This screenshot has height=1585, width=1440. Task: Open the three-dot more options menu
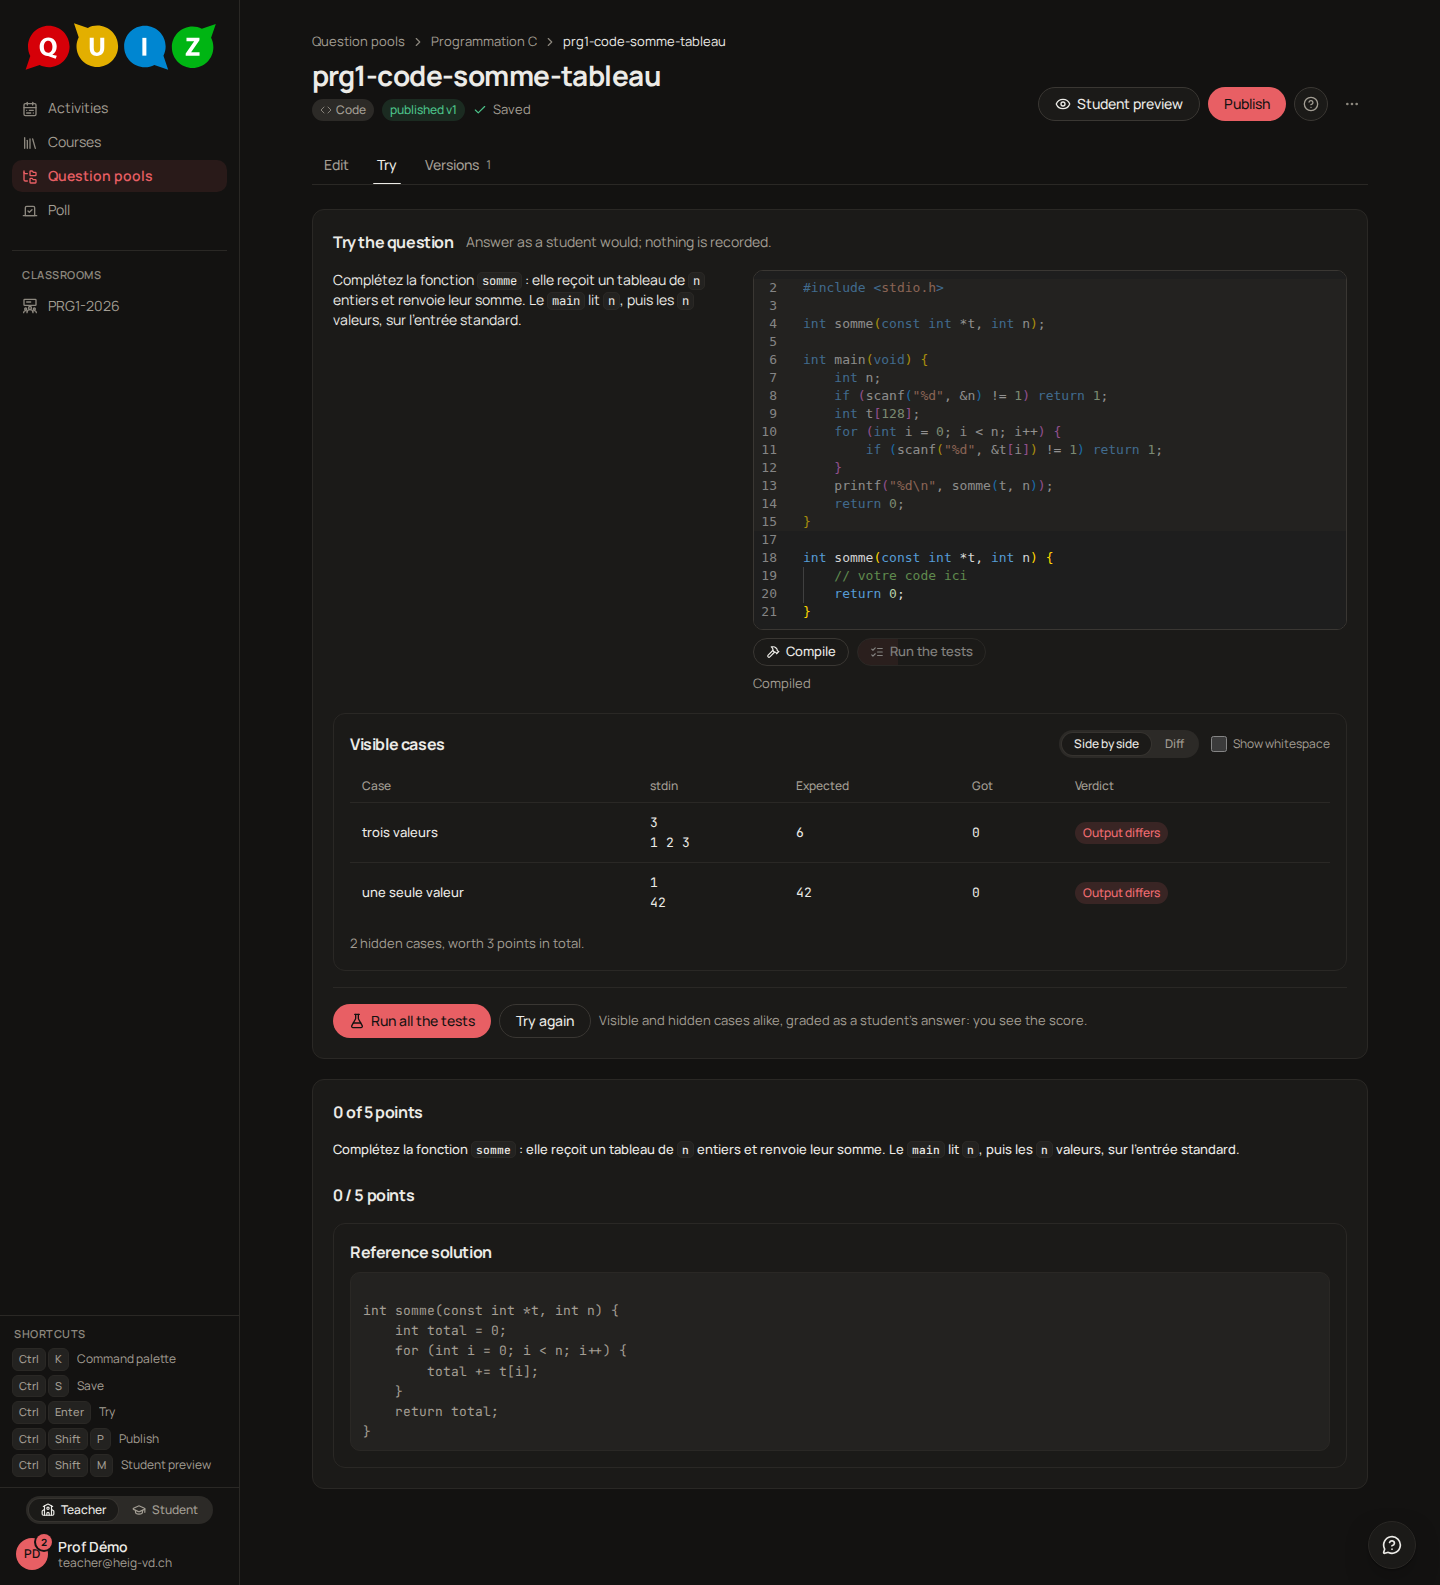pos(1352,104)
